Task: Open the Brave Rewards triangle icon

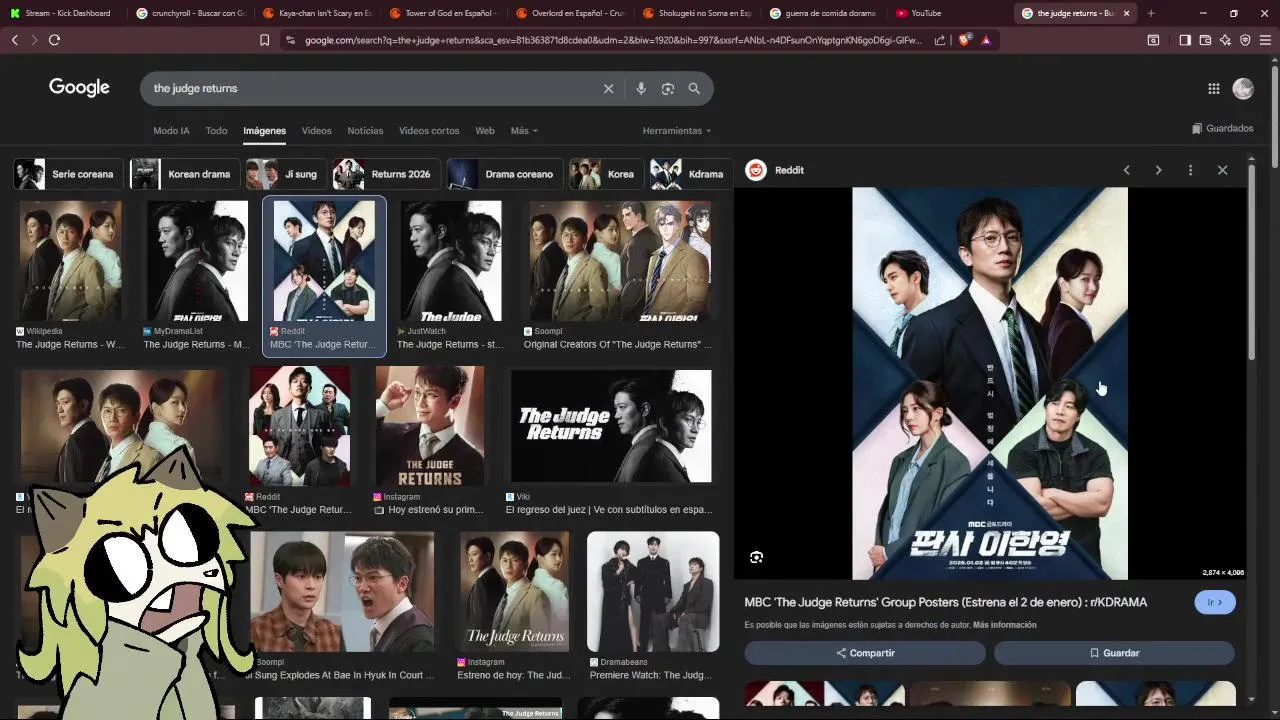Action: pos(986,40)
